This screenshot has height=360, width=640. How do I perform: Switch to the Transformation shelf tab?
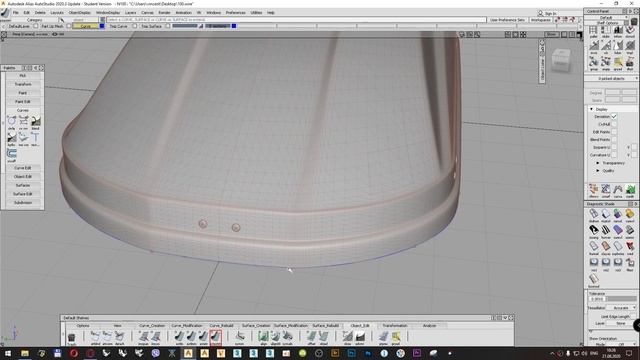click(395, 326)
